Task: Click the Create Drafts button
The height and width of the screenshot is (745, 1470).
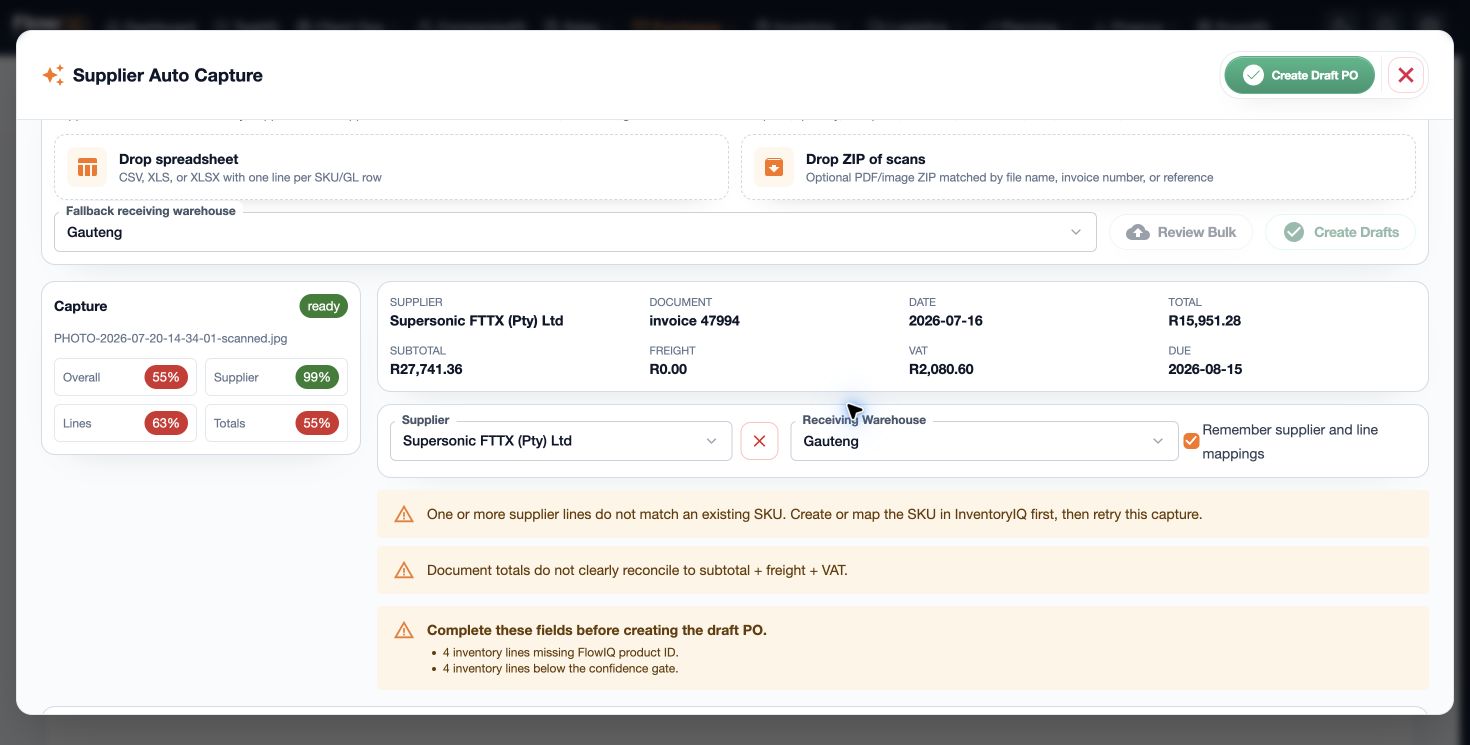Action: pos(1340,232)
